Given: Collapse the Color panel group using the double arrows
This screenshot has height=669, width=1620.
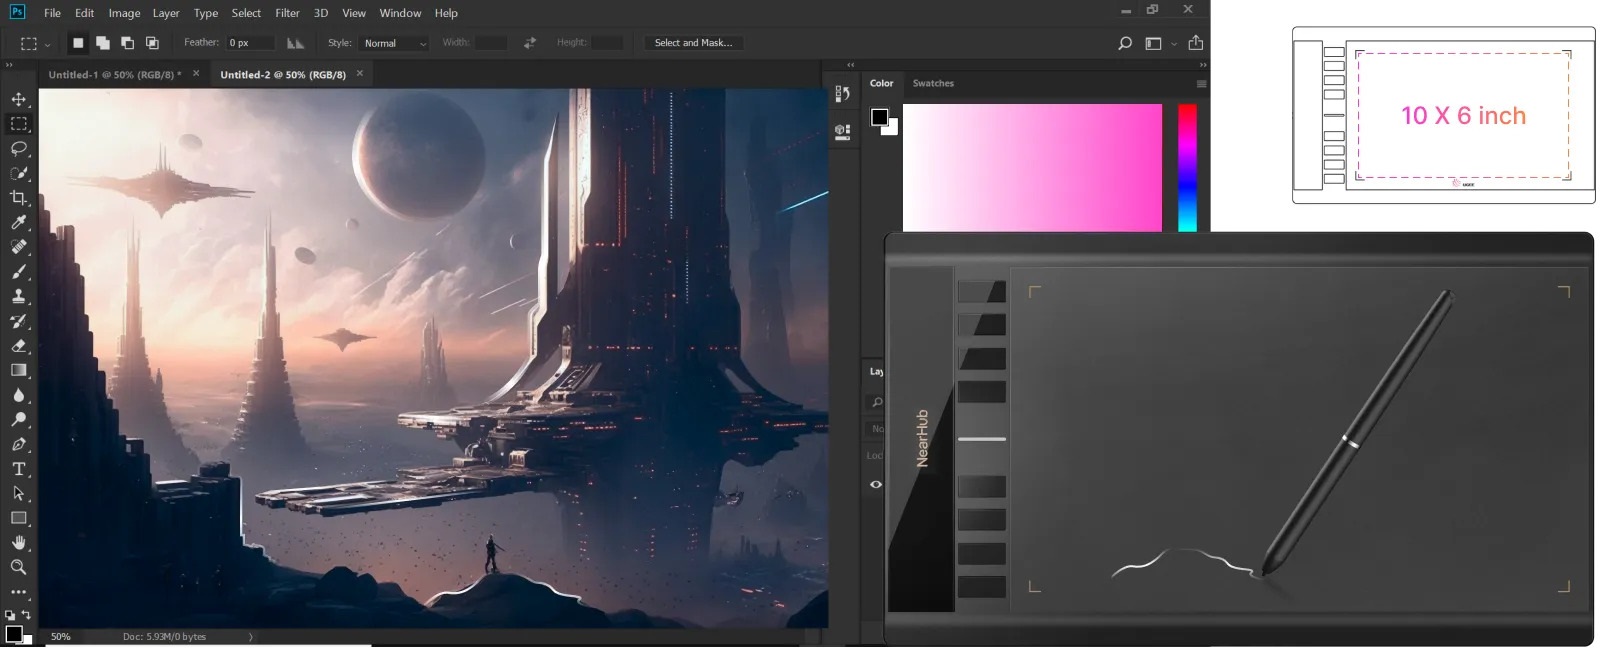Looking at the screenshot, I should [1202, 65].
